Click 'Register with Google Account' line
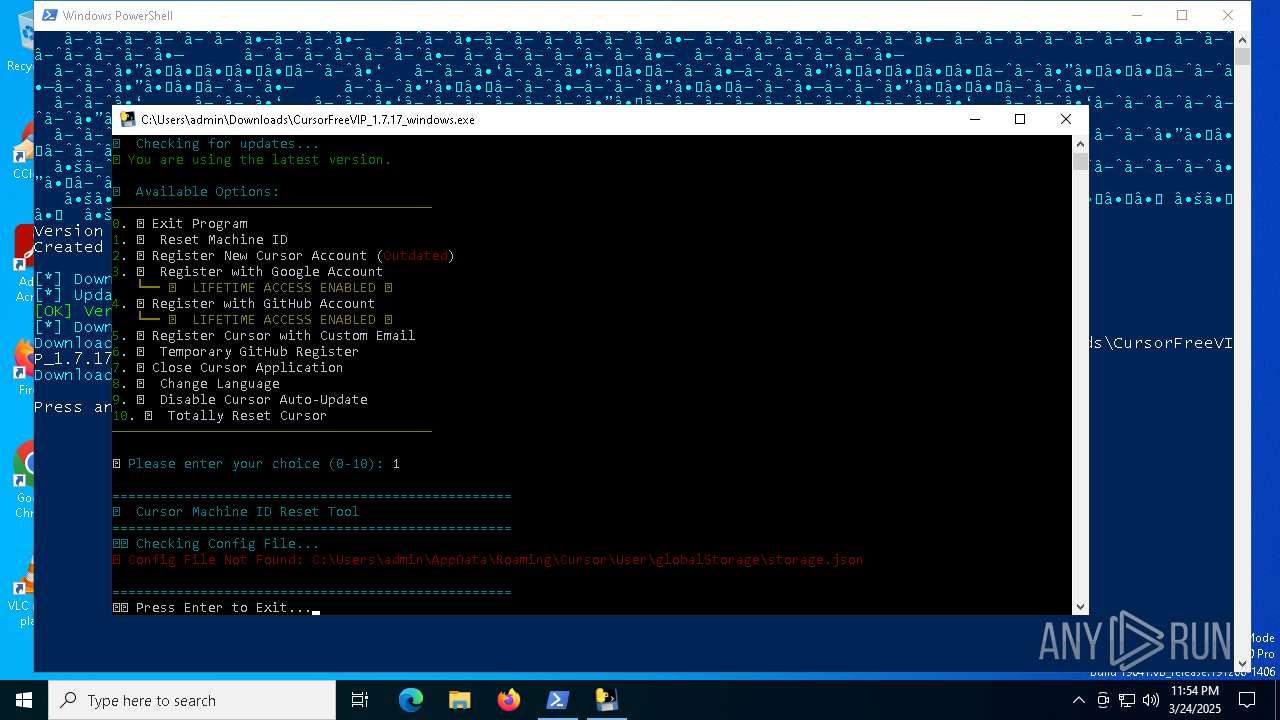 (248, 271)
